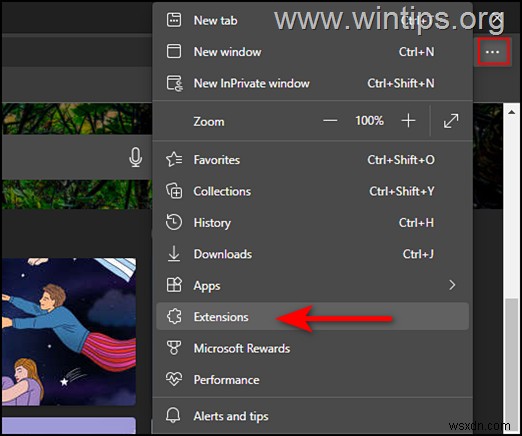This screenshot has height=436, width=522.
Task: Decrease zoom with the minus button
Action: click(x=330, y=121)
